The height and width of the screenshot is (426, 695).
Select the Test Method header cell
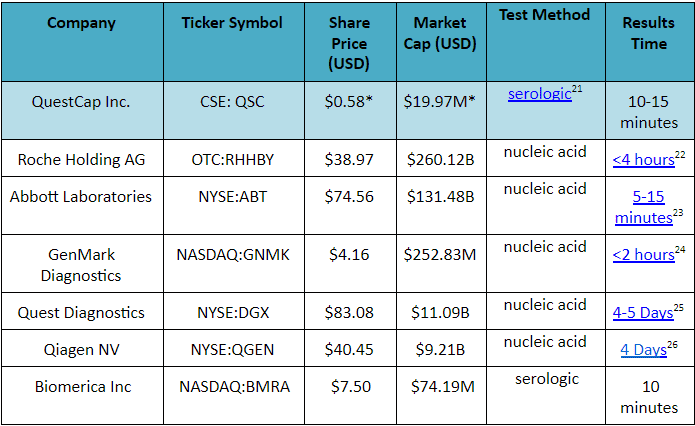pos(546,42)
